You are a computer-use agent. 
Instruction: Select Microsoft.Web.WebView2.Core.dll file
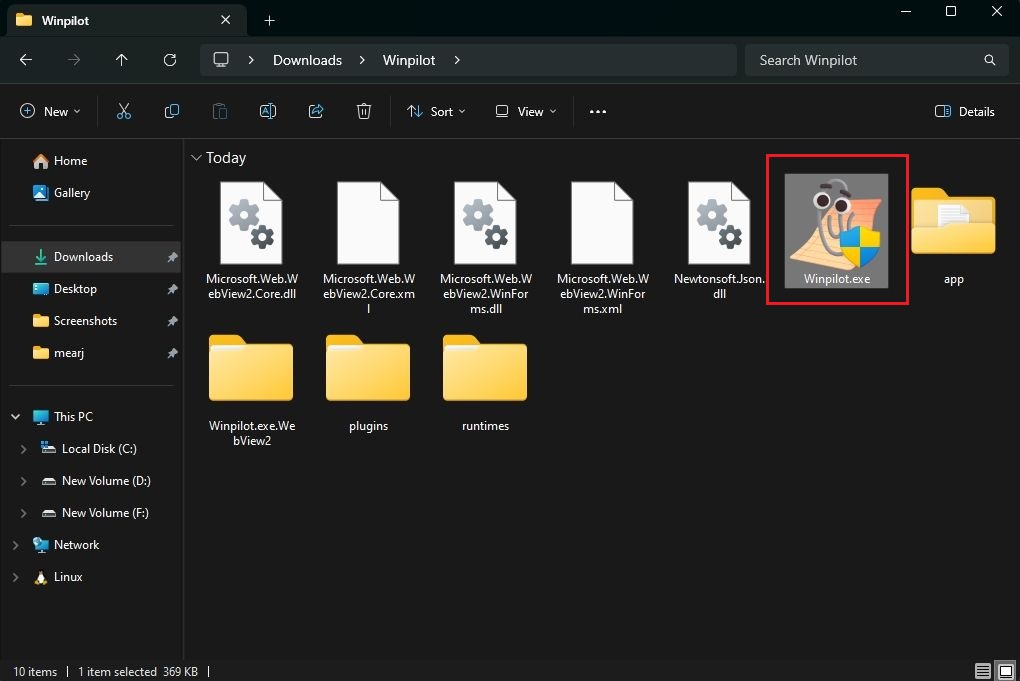pos(252,241)
